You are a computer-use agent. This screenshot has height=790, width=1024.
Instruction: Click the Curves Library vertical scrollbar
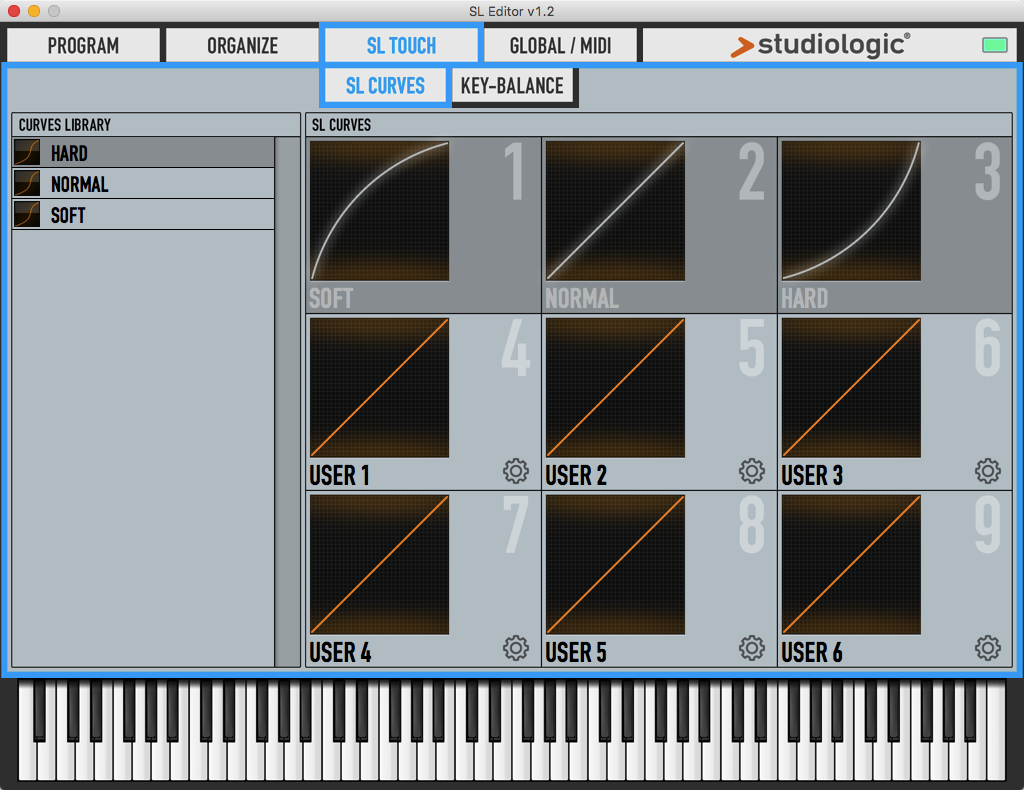287,402
